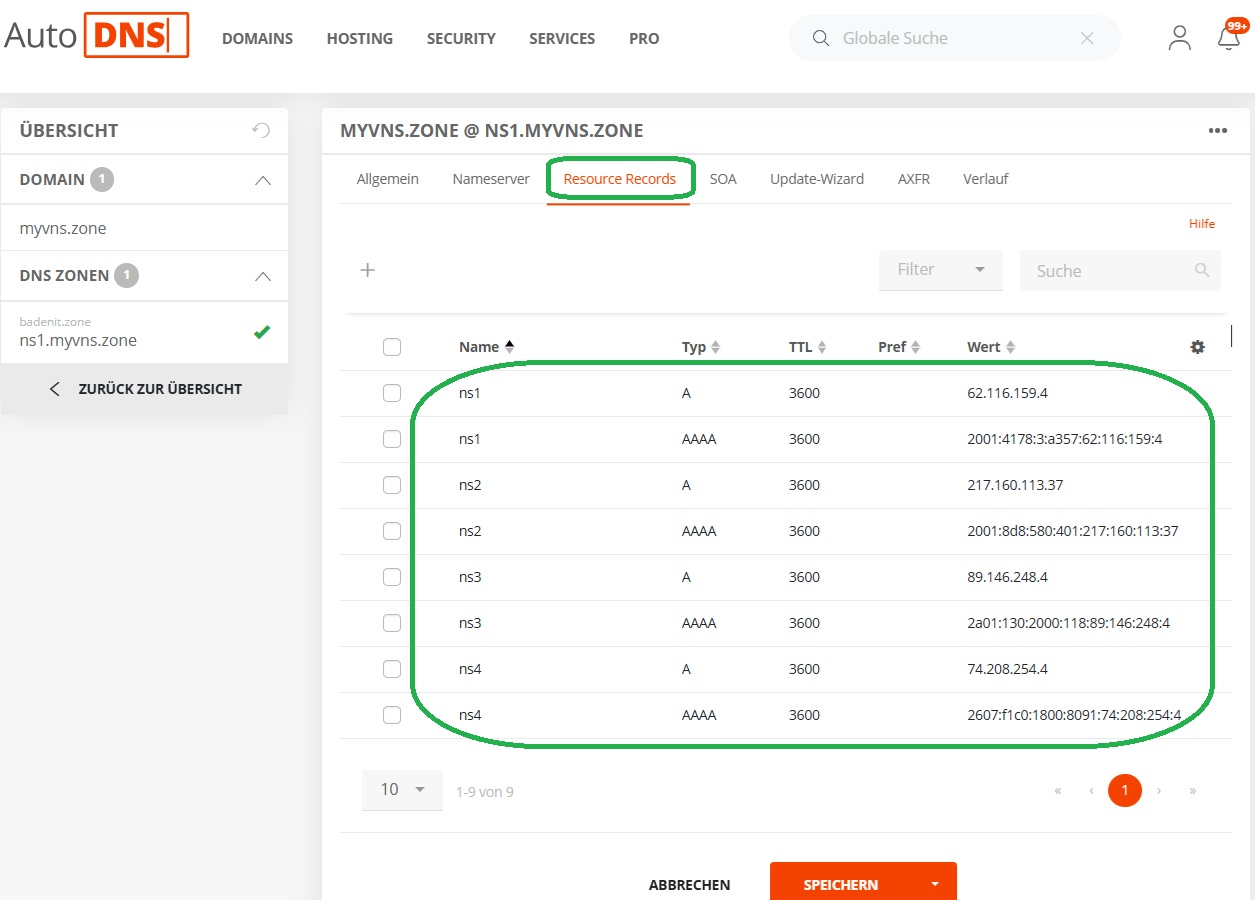Sort the table by Typ column
The image size is (1255, 900).
[701, 347]
